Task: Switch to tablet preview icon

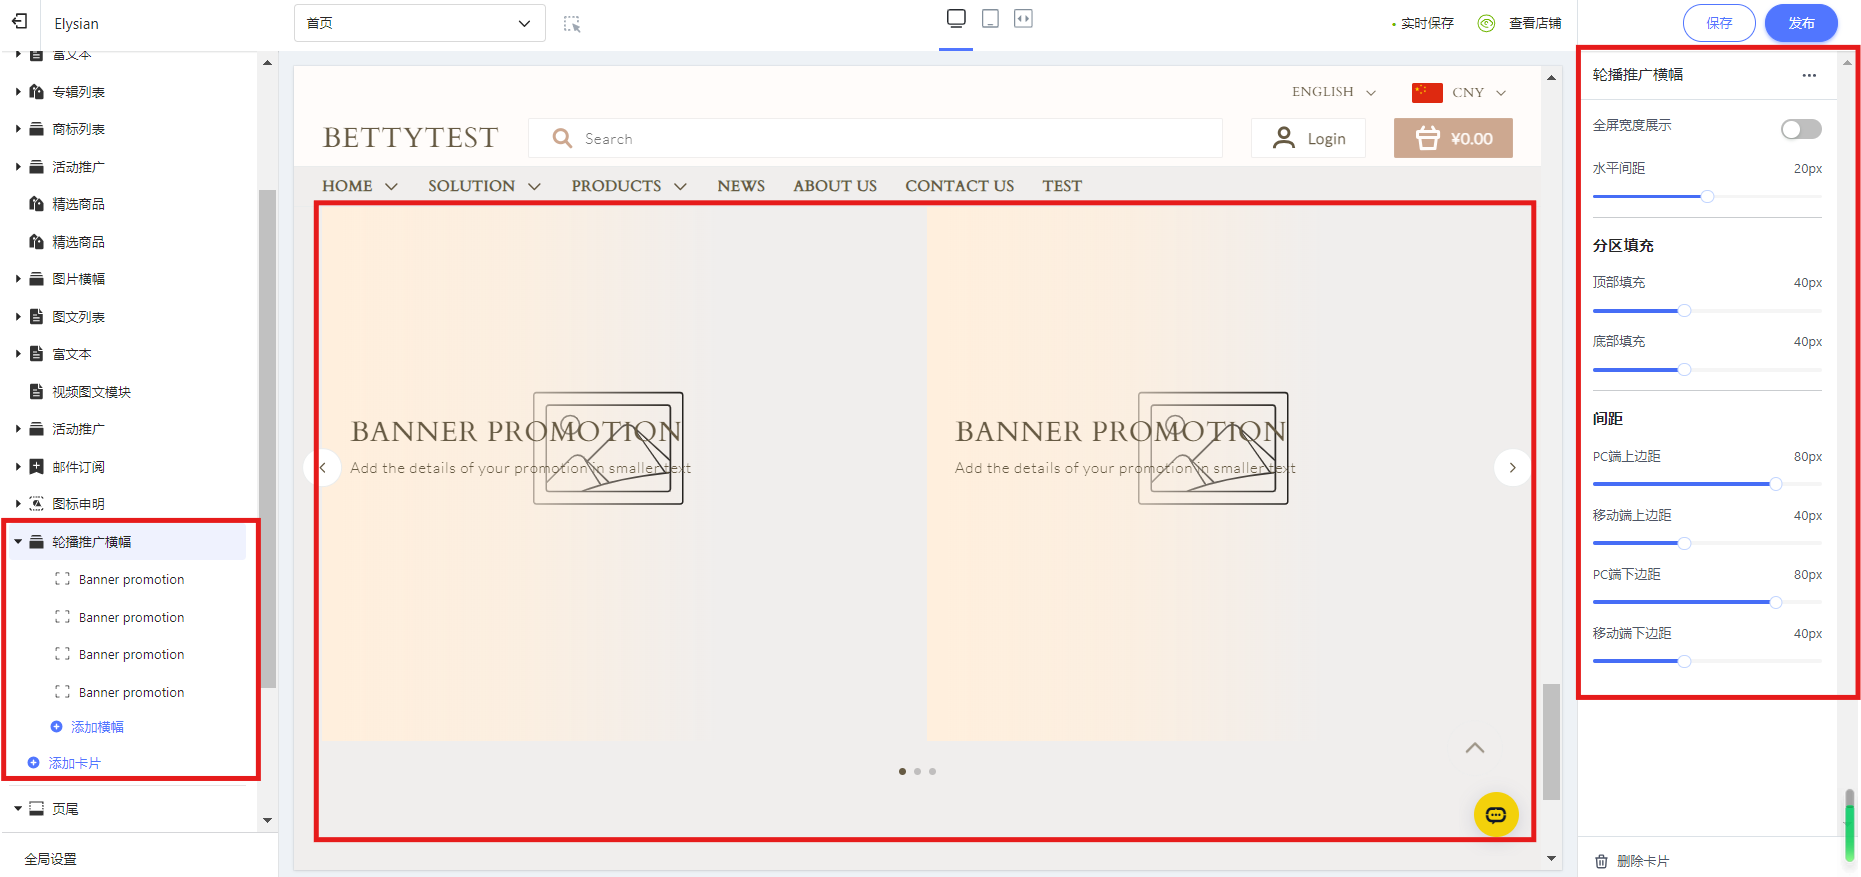Action: [x=990, y=19]
